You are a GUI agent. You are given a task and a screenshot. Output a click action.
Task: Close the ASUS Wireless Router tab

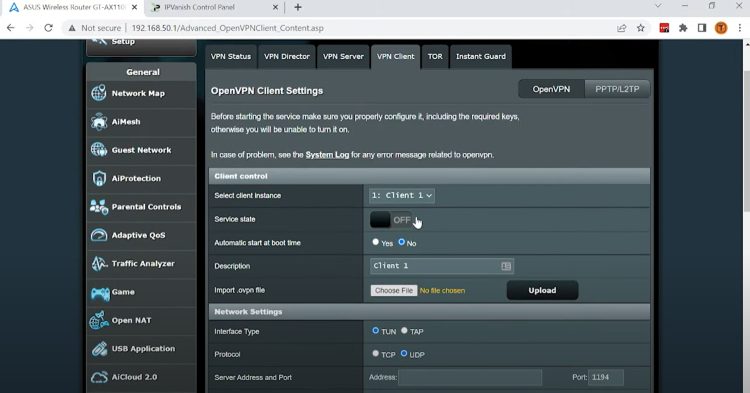pos(135,7)
